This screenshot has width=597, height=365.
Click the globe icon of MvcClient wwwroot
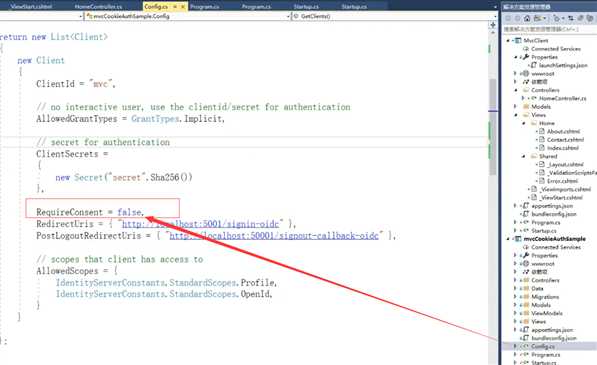526,73
